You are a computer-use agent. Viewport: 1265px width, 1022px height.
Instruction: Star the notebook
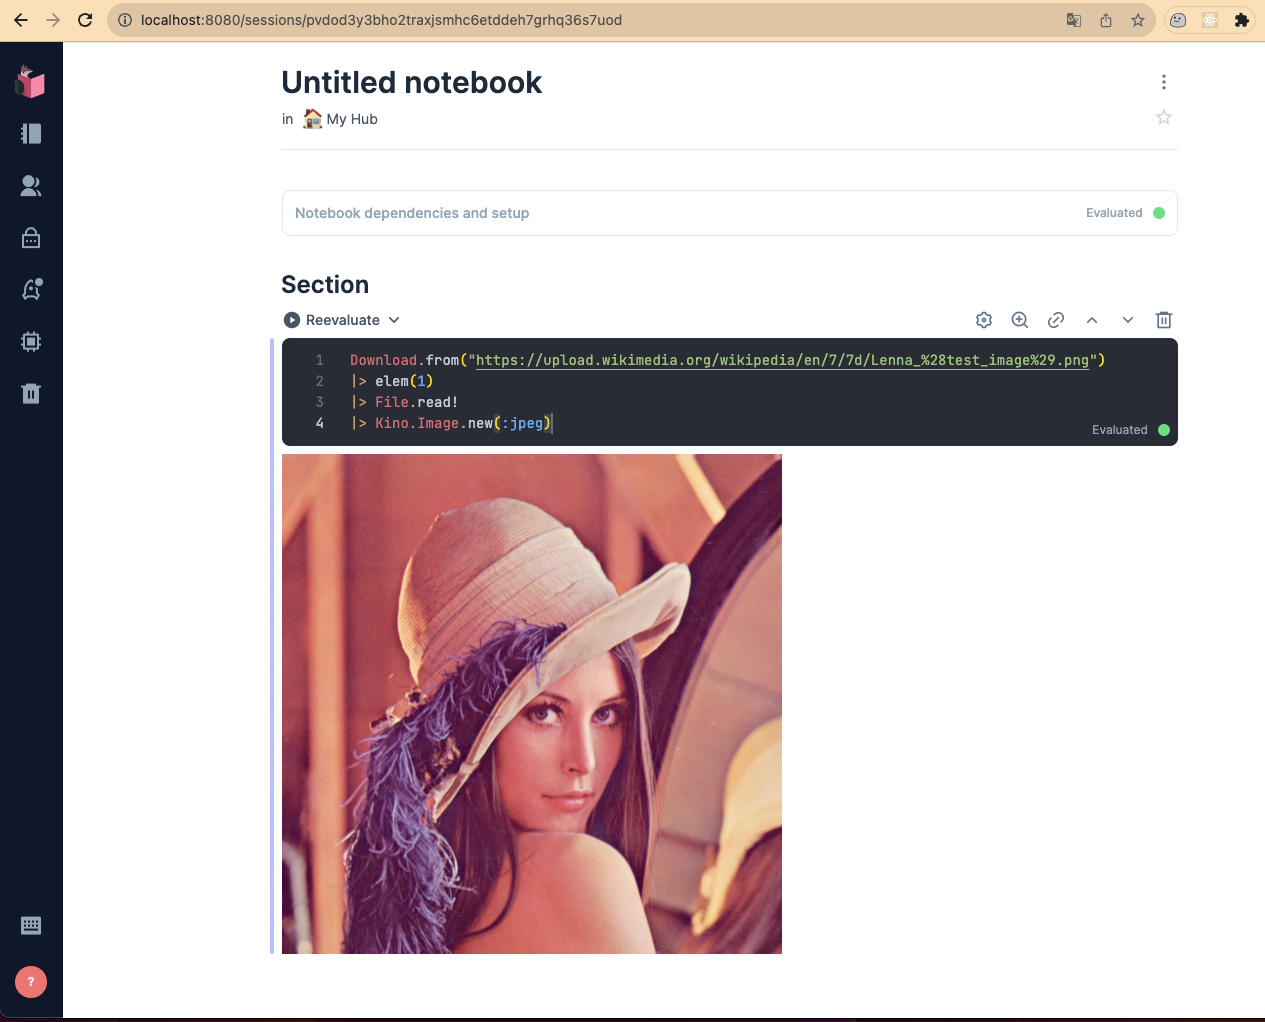1164,118
